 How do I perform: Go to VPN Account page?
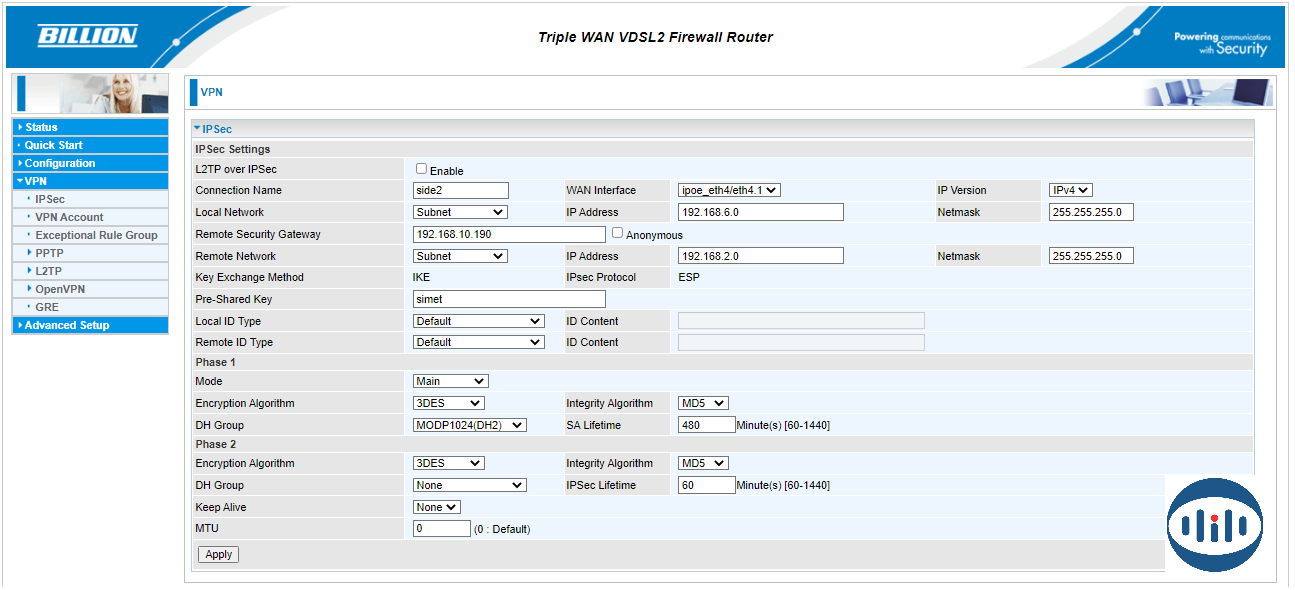coord(69,217)
